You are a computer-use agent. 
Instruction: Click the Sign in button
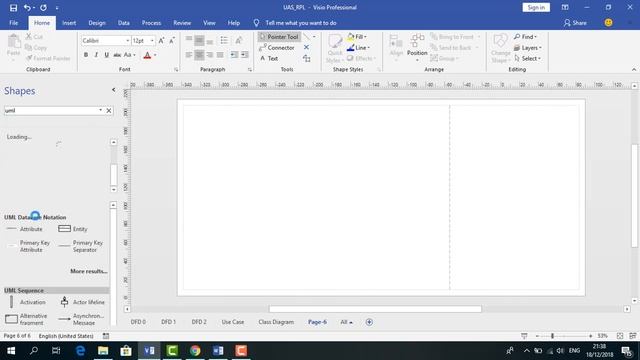536,7
